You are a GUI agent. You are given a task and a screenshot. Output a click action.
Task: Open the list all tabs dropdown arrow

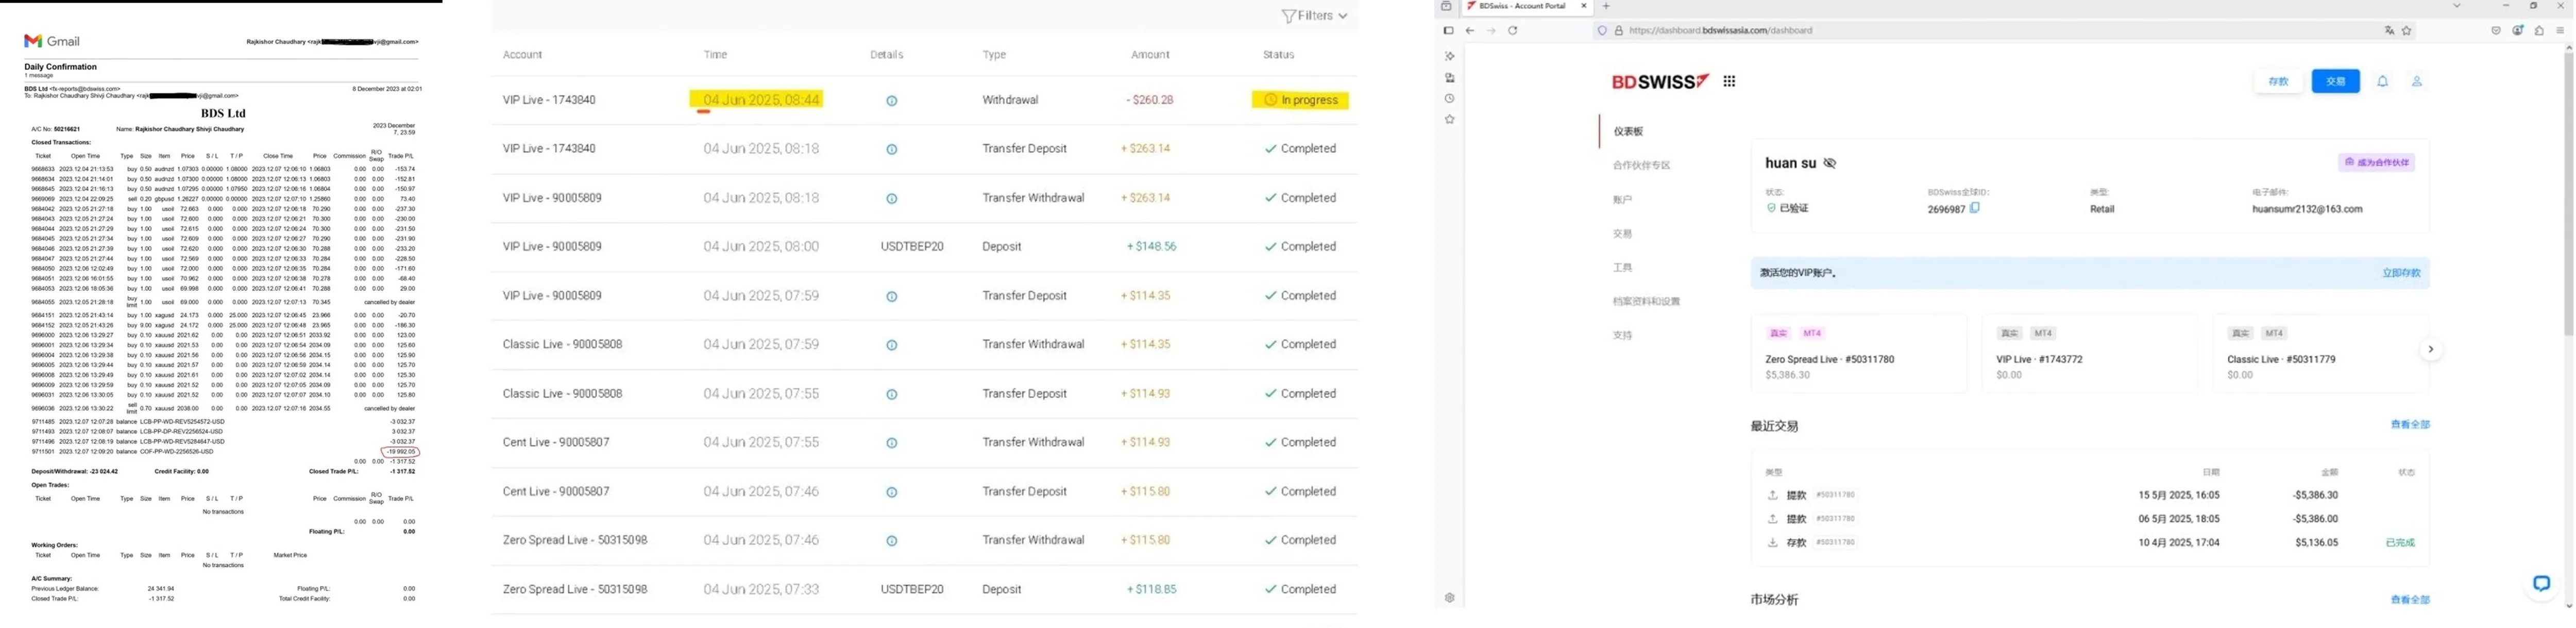coord(2456,6)
